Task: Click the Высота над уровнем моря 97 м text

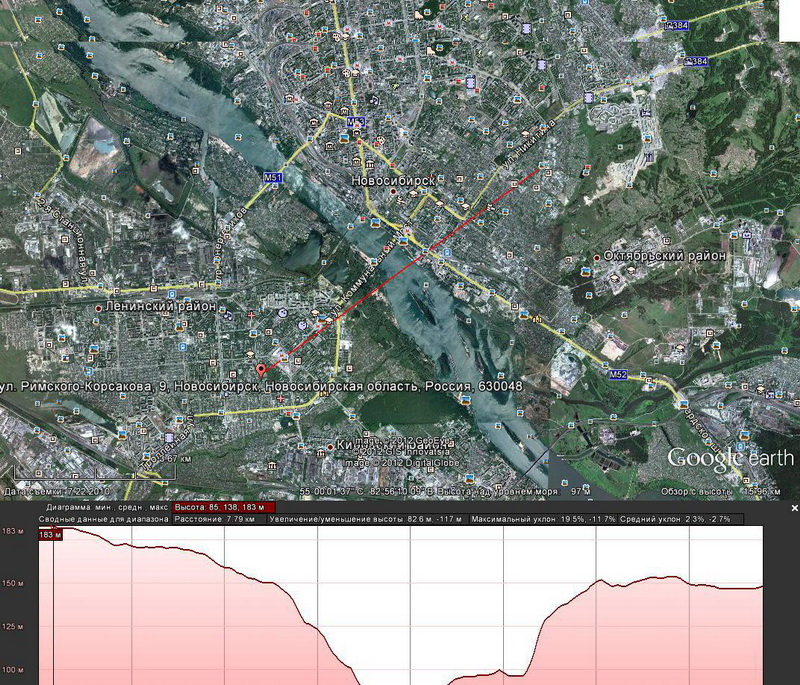Action: pos(515,492)
